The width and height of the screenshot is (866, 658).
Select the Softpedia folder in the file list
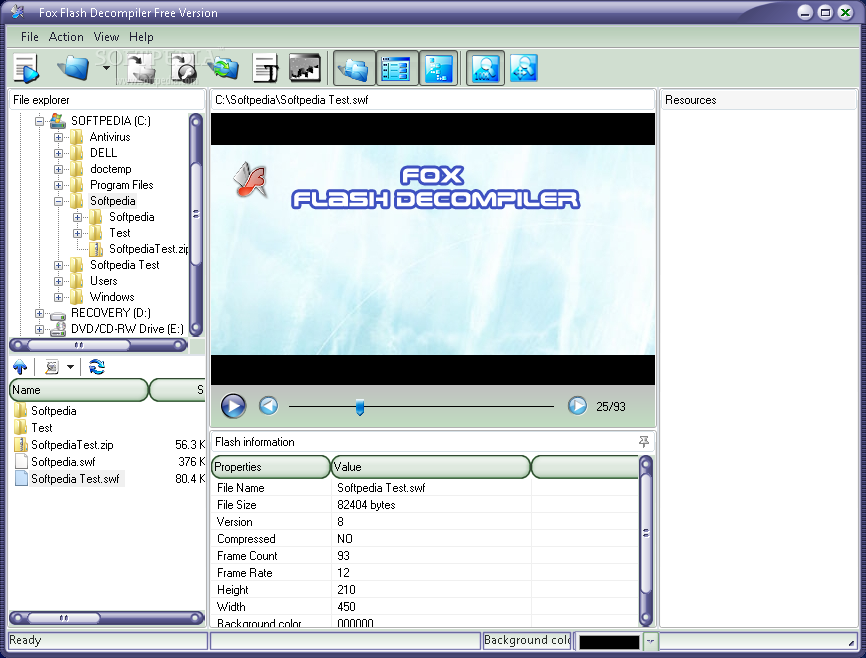[x=54, y=410]
